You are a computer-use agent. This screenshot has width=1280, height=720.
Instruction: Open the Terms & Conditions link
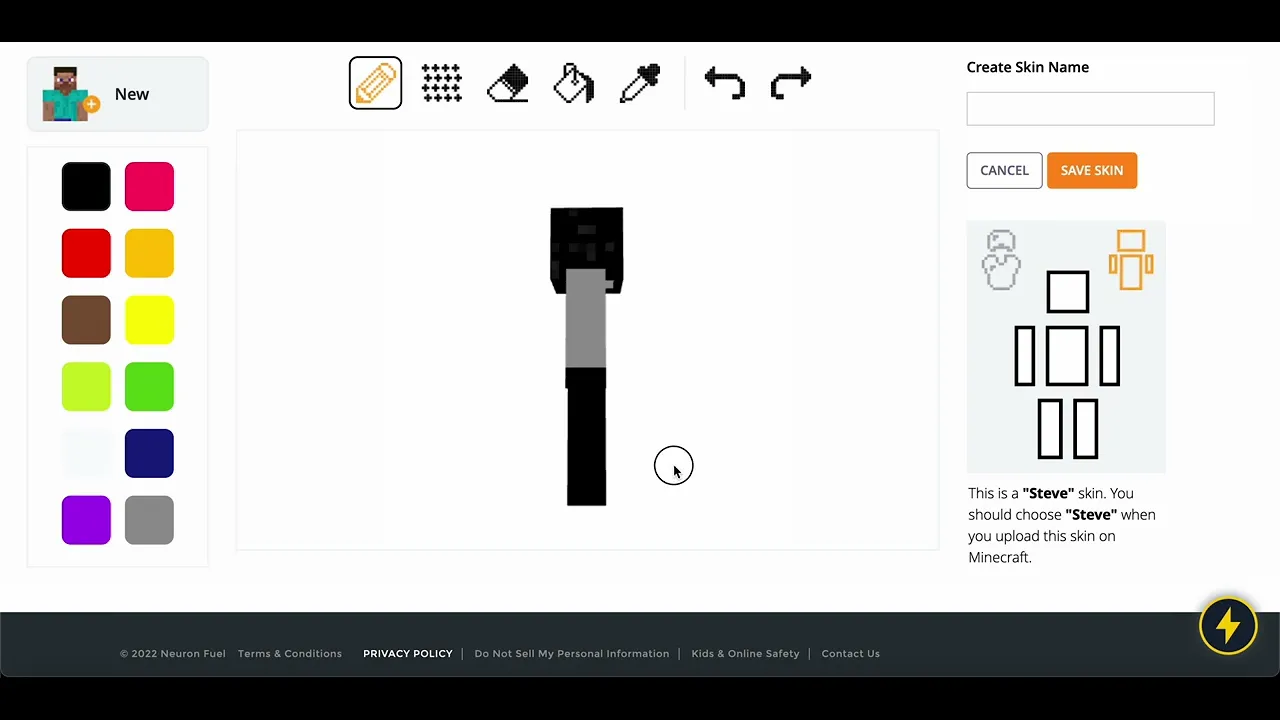[x=290, y=654]
